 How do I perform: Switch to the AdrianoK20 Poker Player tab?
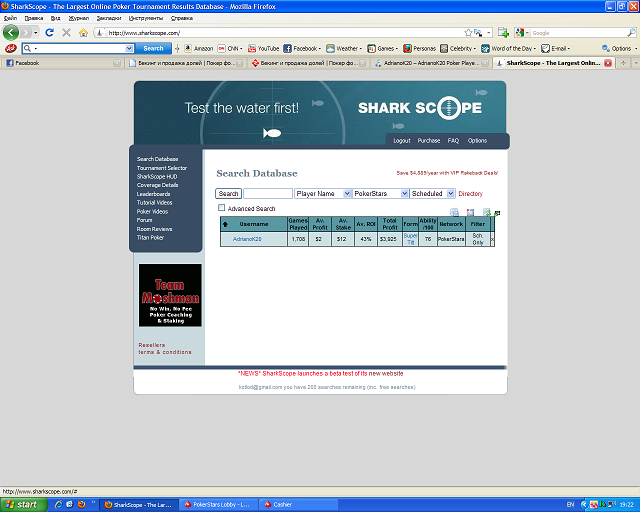tap(431, 63)
